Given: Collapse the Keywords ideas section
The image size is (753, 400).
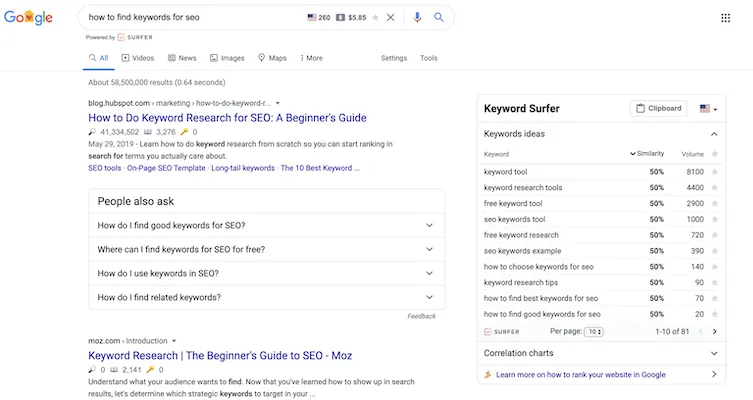Looking at the screenshot, I should point(714,134).
